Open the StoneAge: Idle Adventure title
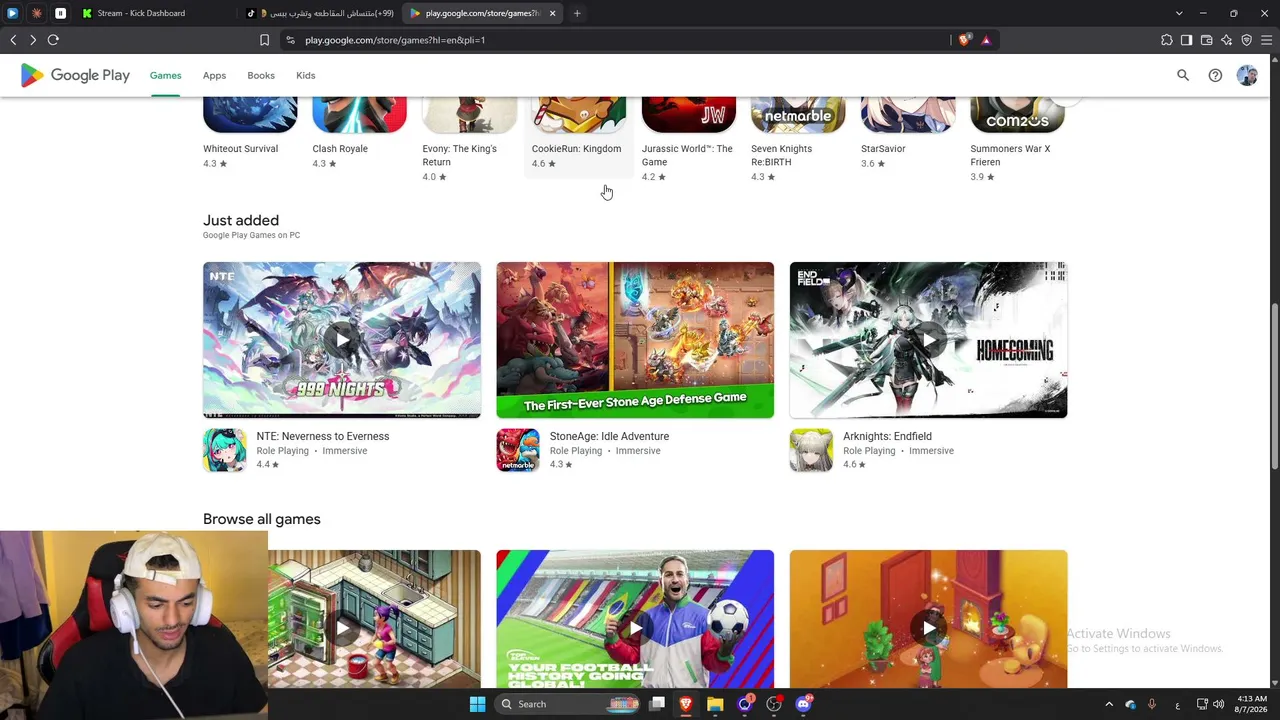 pyautogui.click(x=609, y=436)
